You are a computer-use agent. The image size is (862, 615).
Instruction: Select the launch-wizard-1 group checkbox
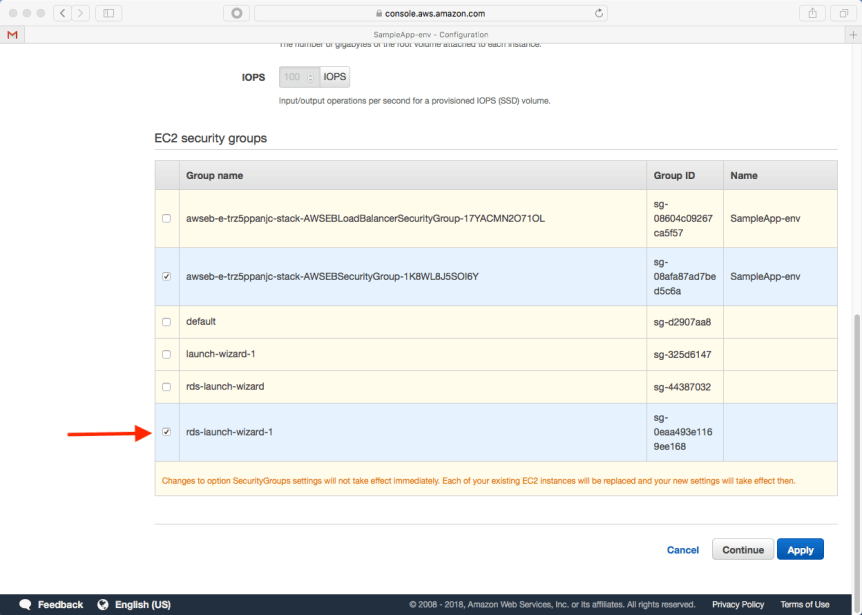click(166, 354)
